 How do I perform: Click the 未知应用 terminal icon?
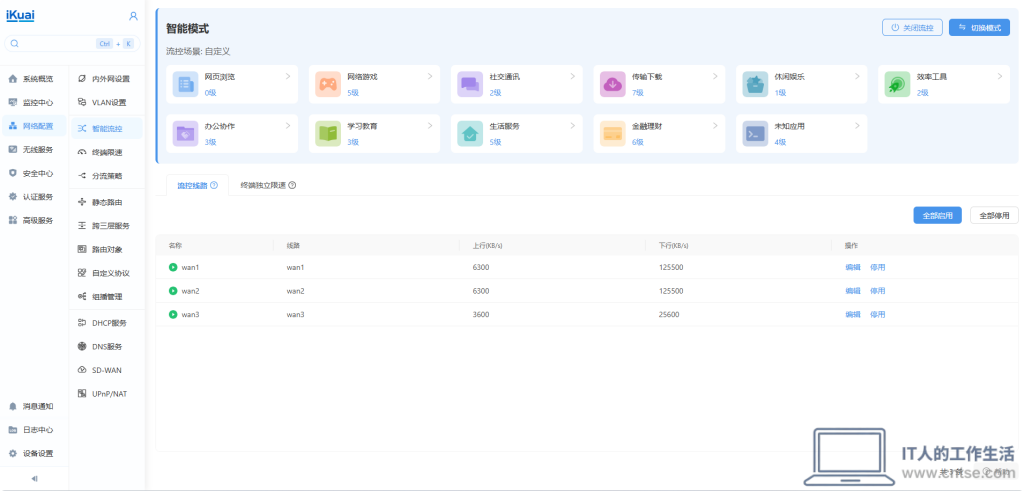[755, 134]
